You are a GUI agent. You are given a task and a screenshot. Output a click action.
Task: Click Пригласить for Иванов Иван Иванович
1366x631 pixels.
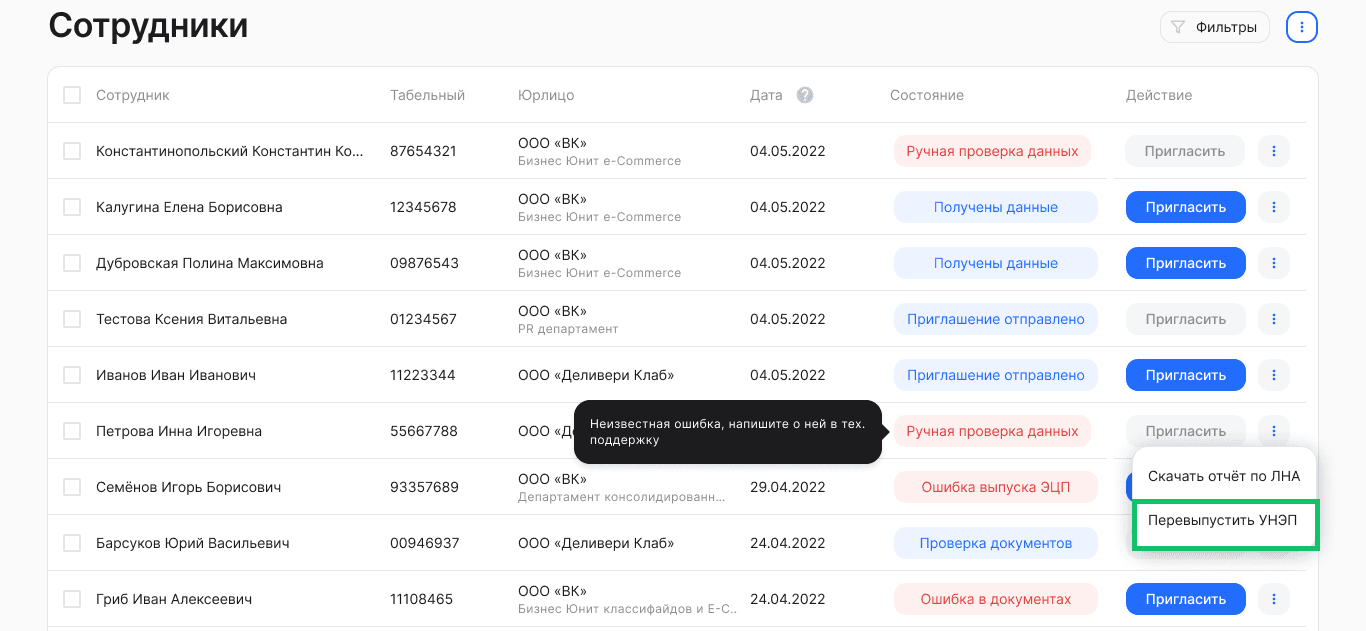click(x=1186, y=375)
